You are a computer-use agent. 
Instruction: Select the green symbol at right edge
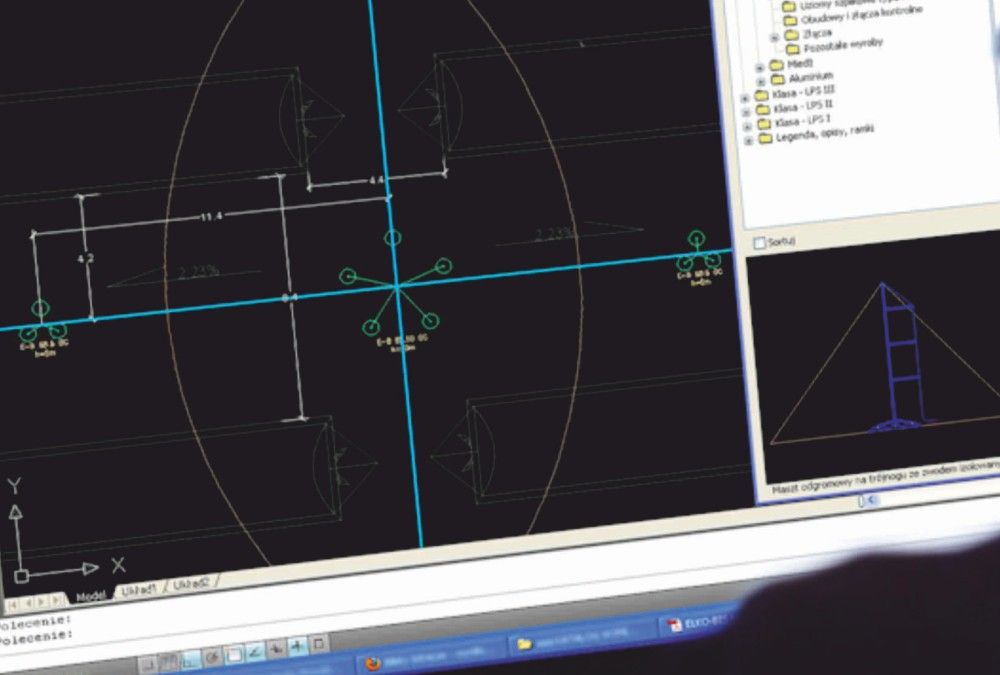point(699,252)
